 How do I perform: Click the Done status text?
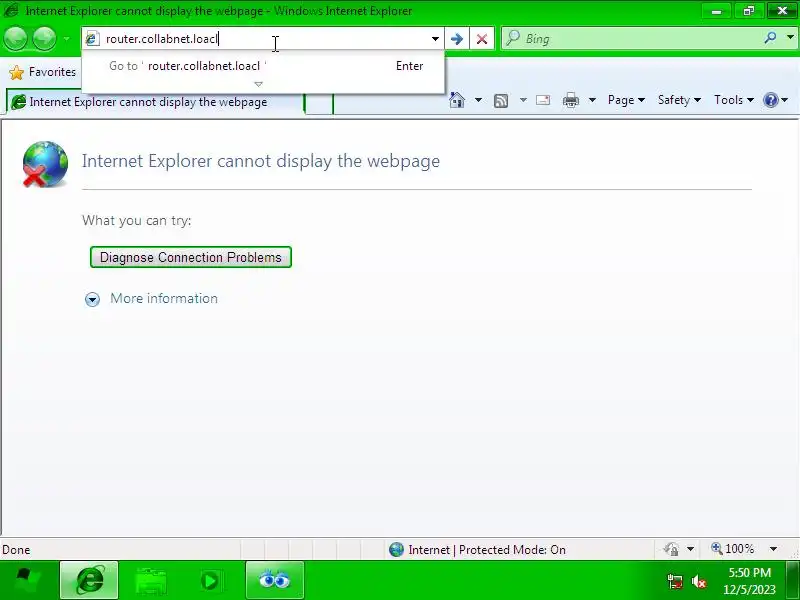[16, 550]
